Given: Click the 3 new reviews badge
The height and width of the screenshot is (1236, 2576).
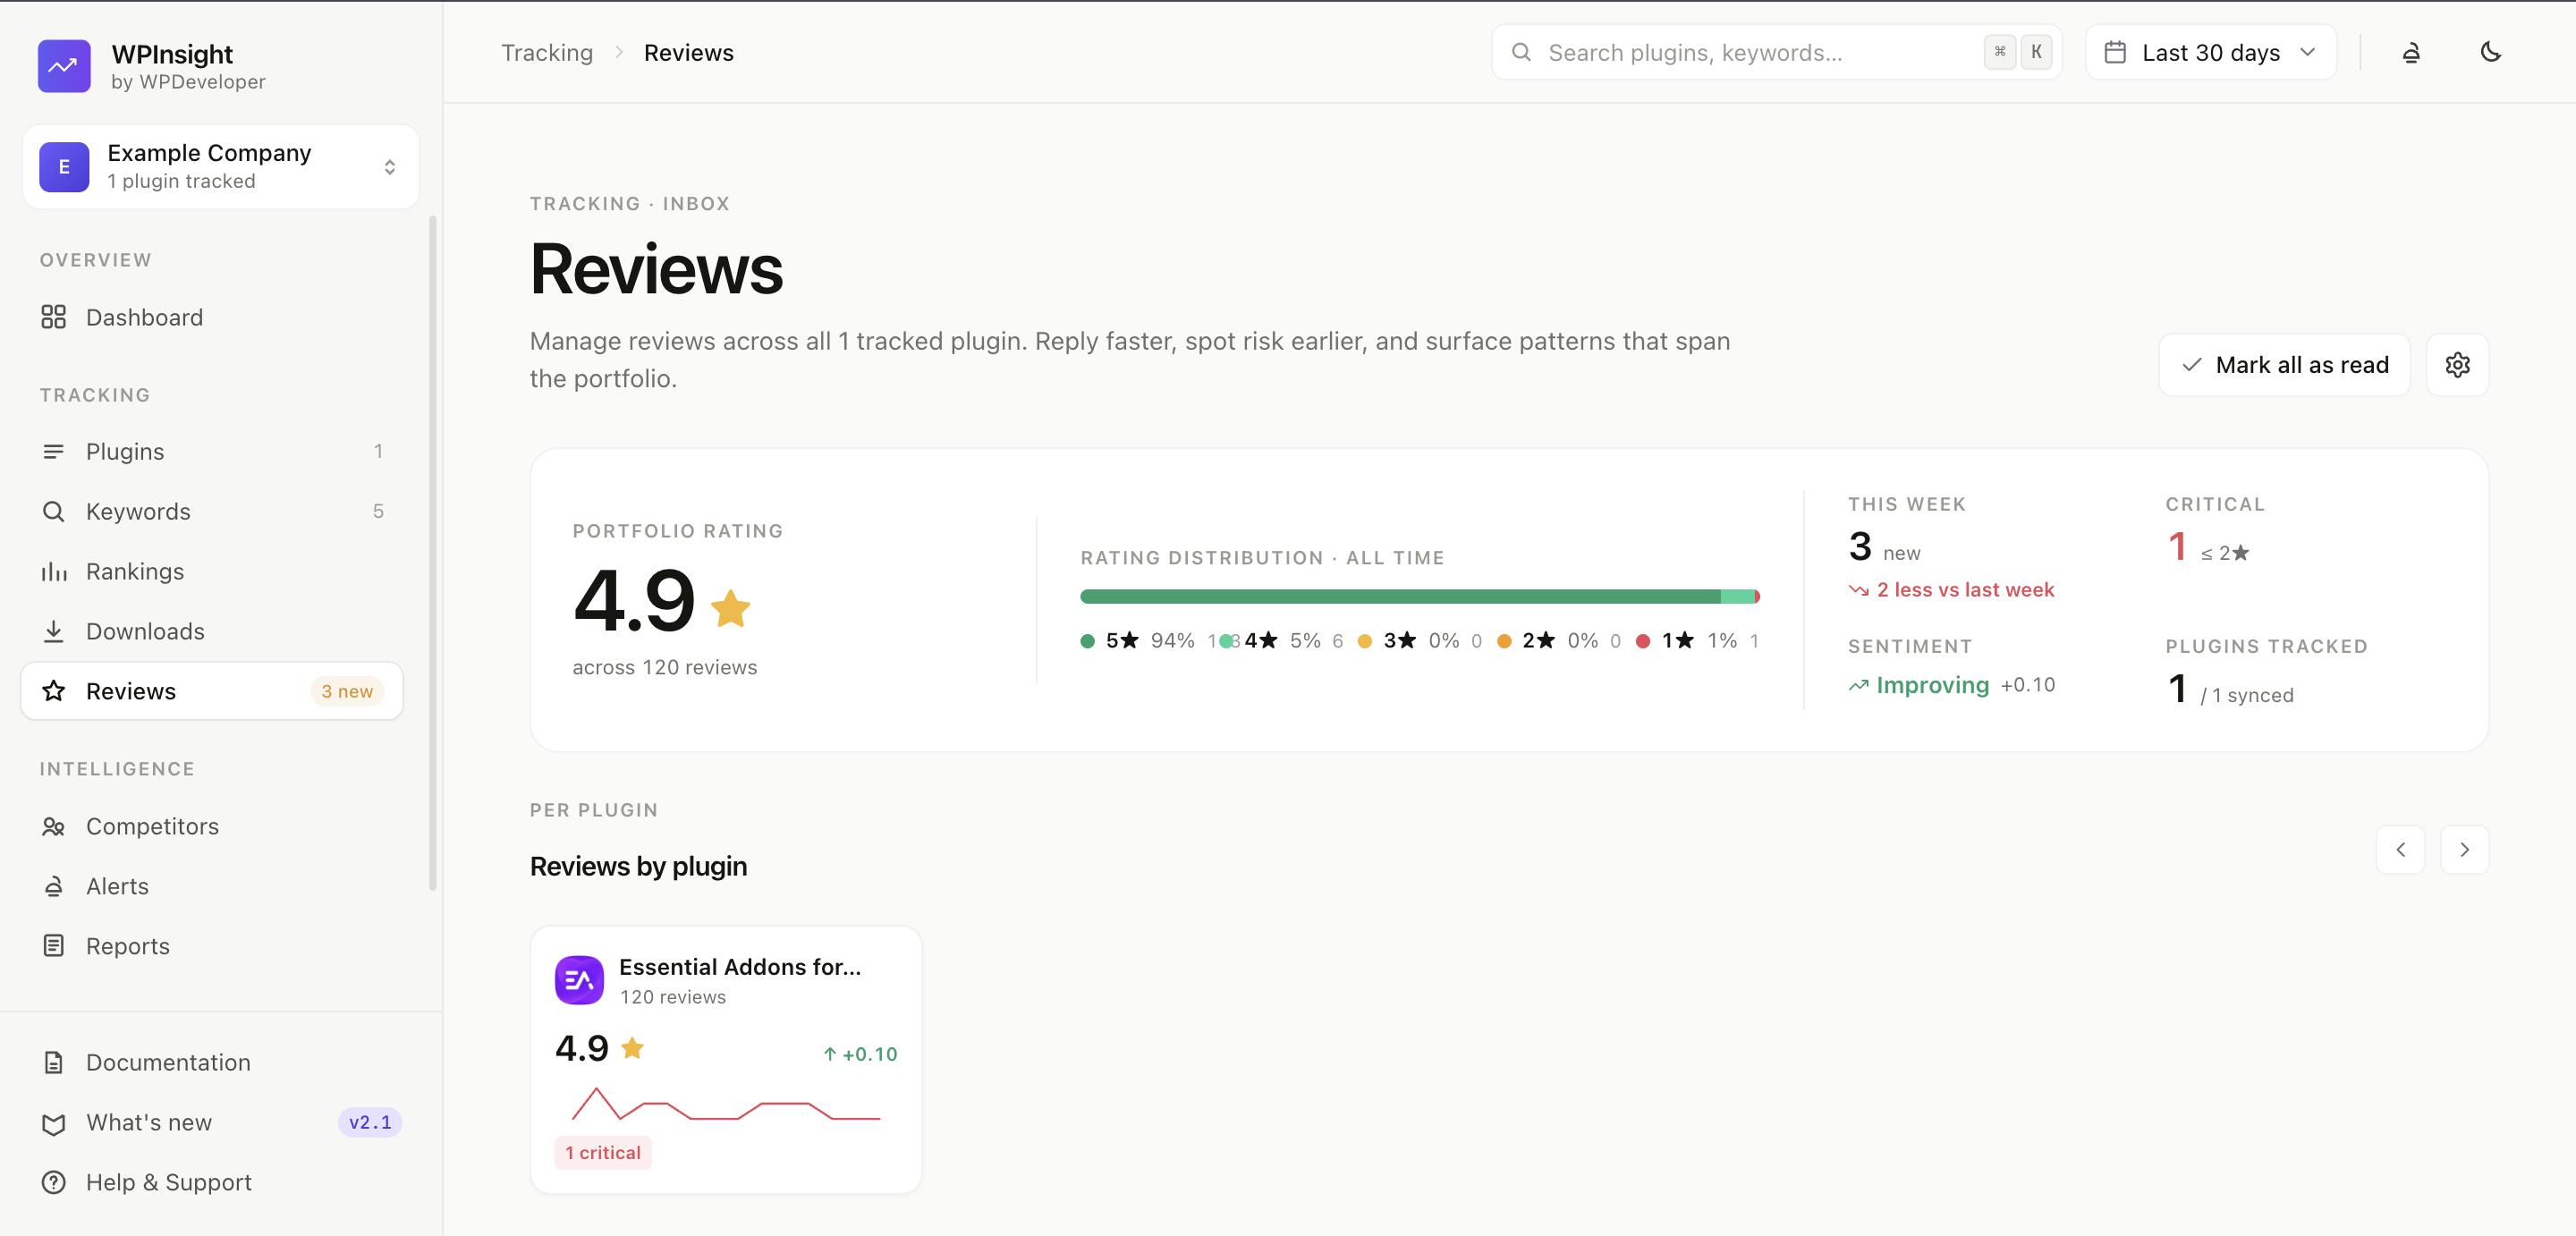Looking at the screenshot, I should (347, 691).
